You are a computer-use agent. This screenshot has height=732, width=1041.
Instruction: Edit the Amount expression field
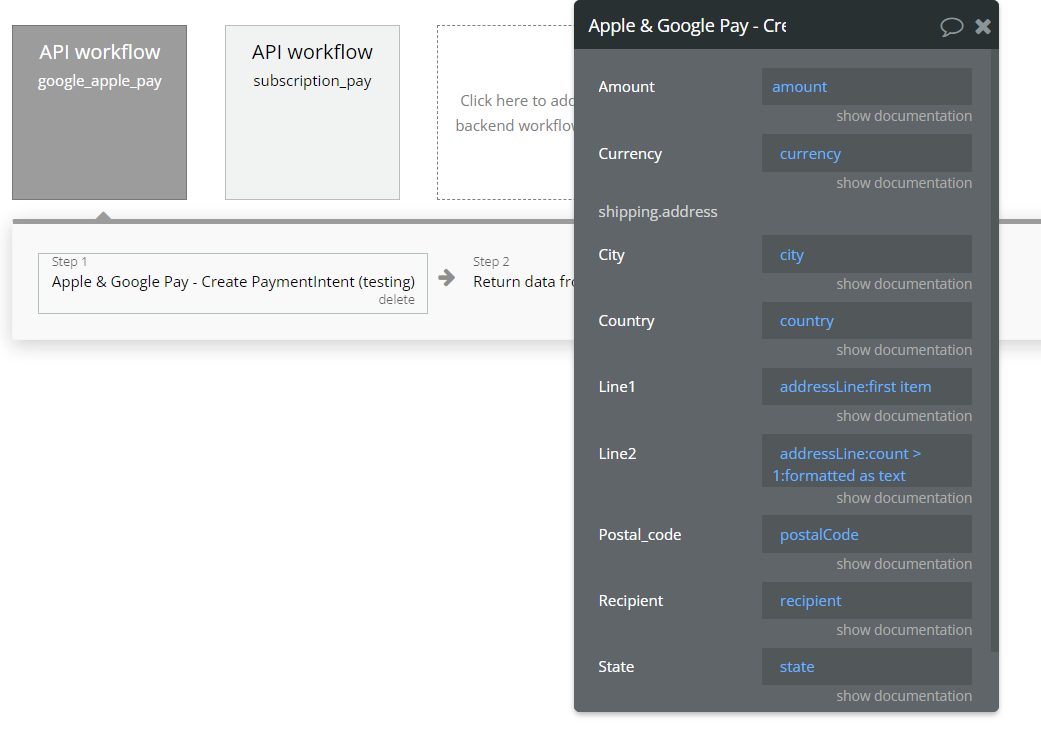pyautogui.click(x=866, y=86)
